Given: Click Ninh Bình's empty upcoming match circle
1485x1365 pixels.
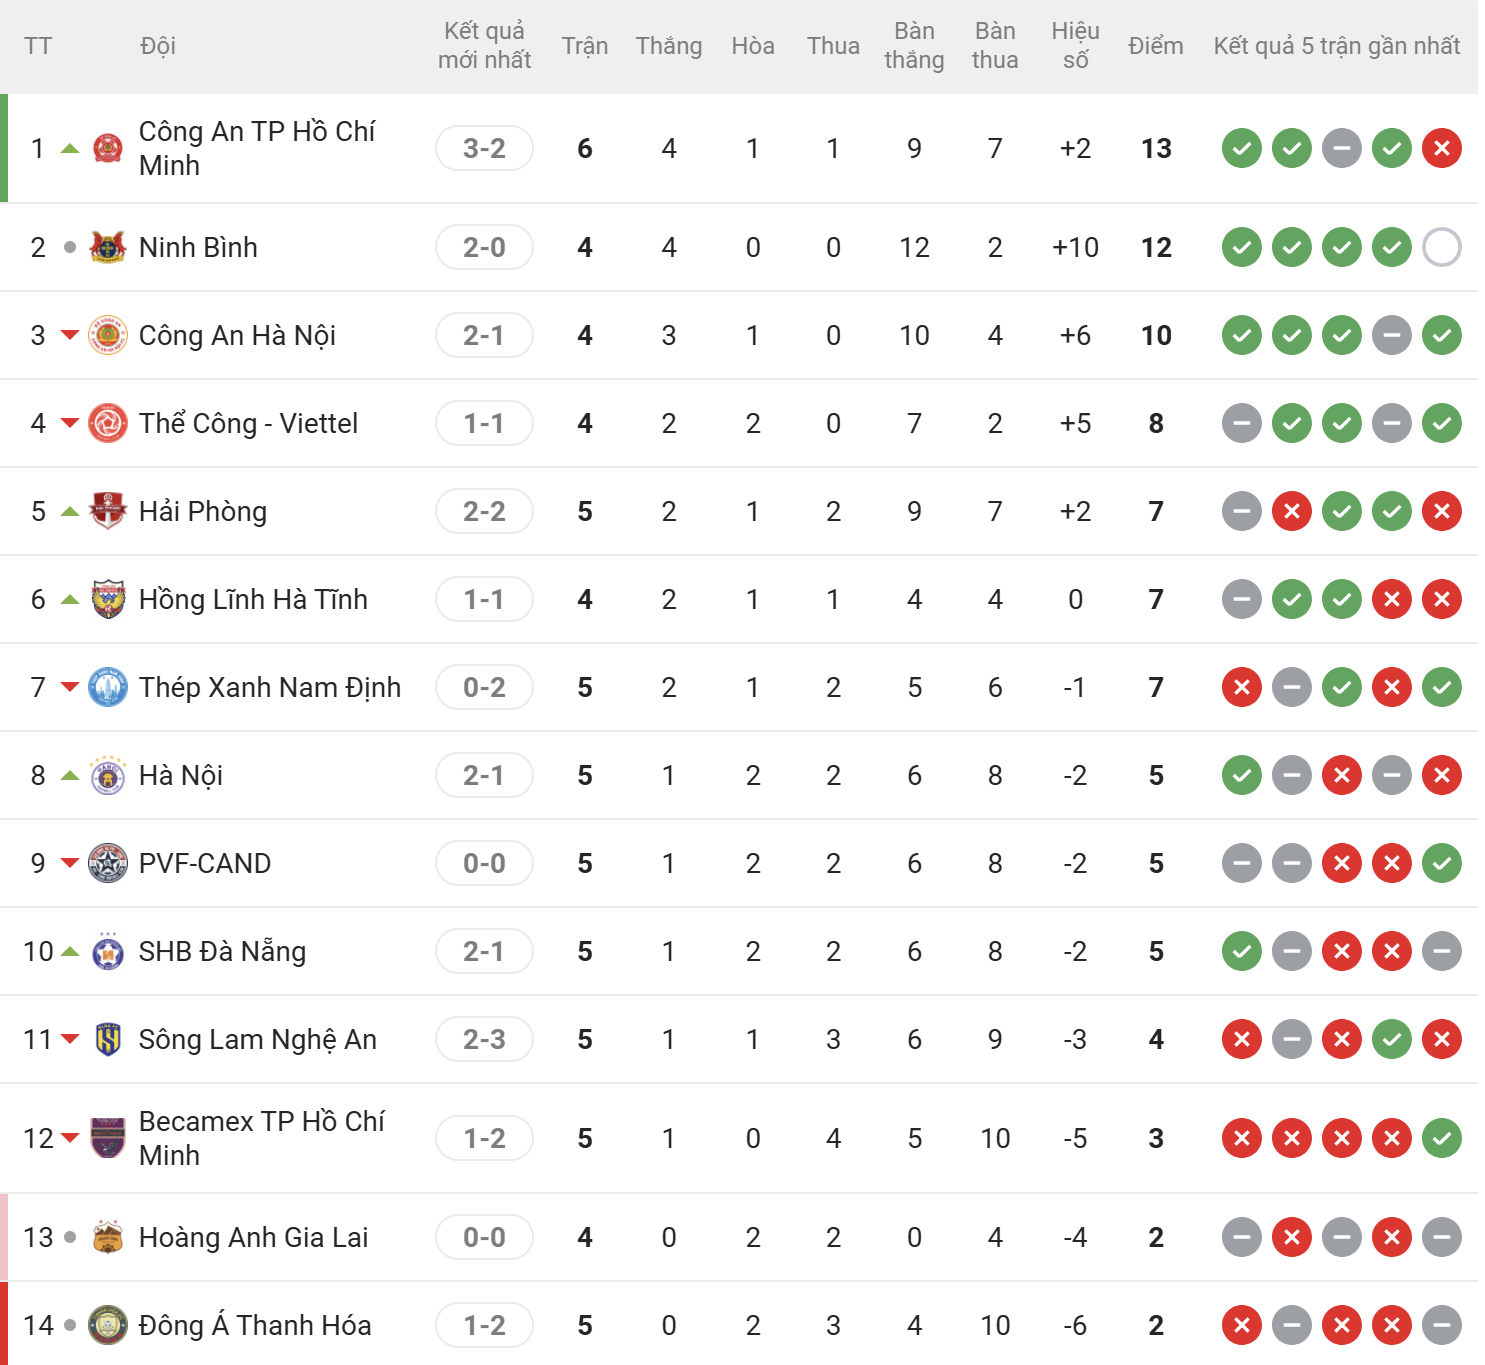Looking at the screenshot, I should (x=1442, y=247).
